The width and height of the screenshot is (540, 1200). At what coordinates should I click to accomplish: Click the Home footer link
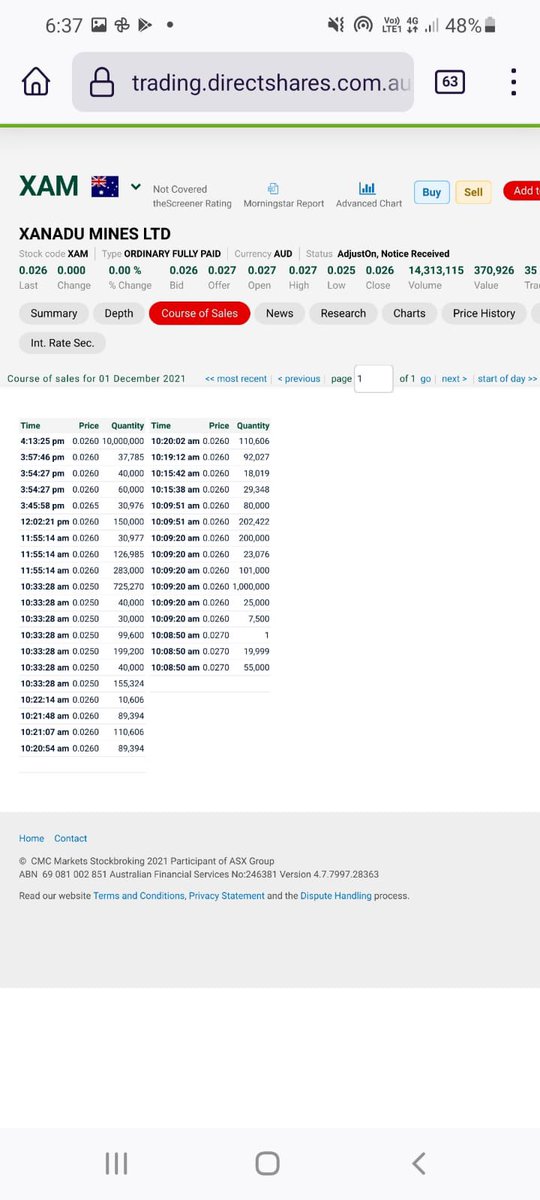point(32,838)
